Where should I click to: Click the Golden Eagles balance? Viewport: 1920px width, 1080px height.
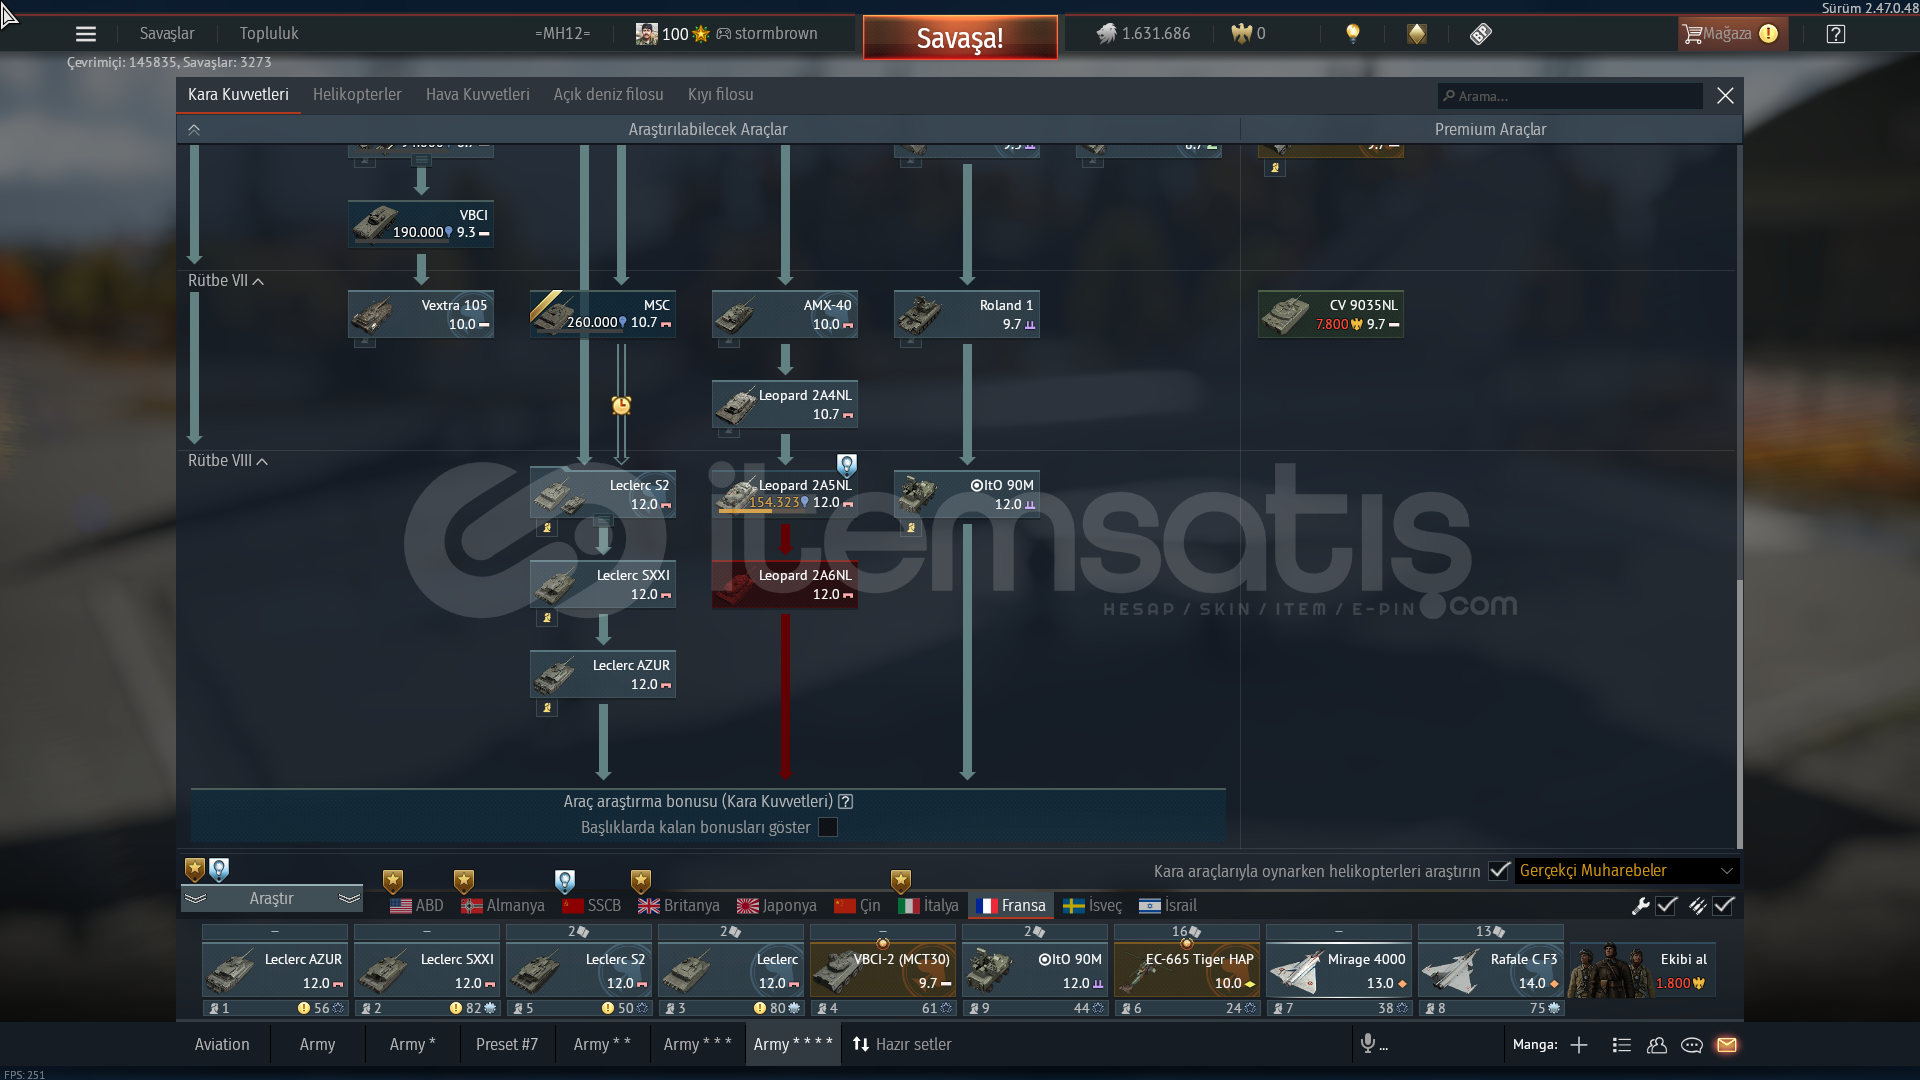(x=1249, y=34)
